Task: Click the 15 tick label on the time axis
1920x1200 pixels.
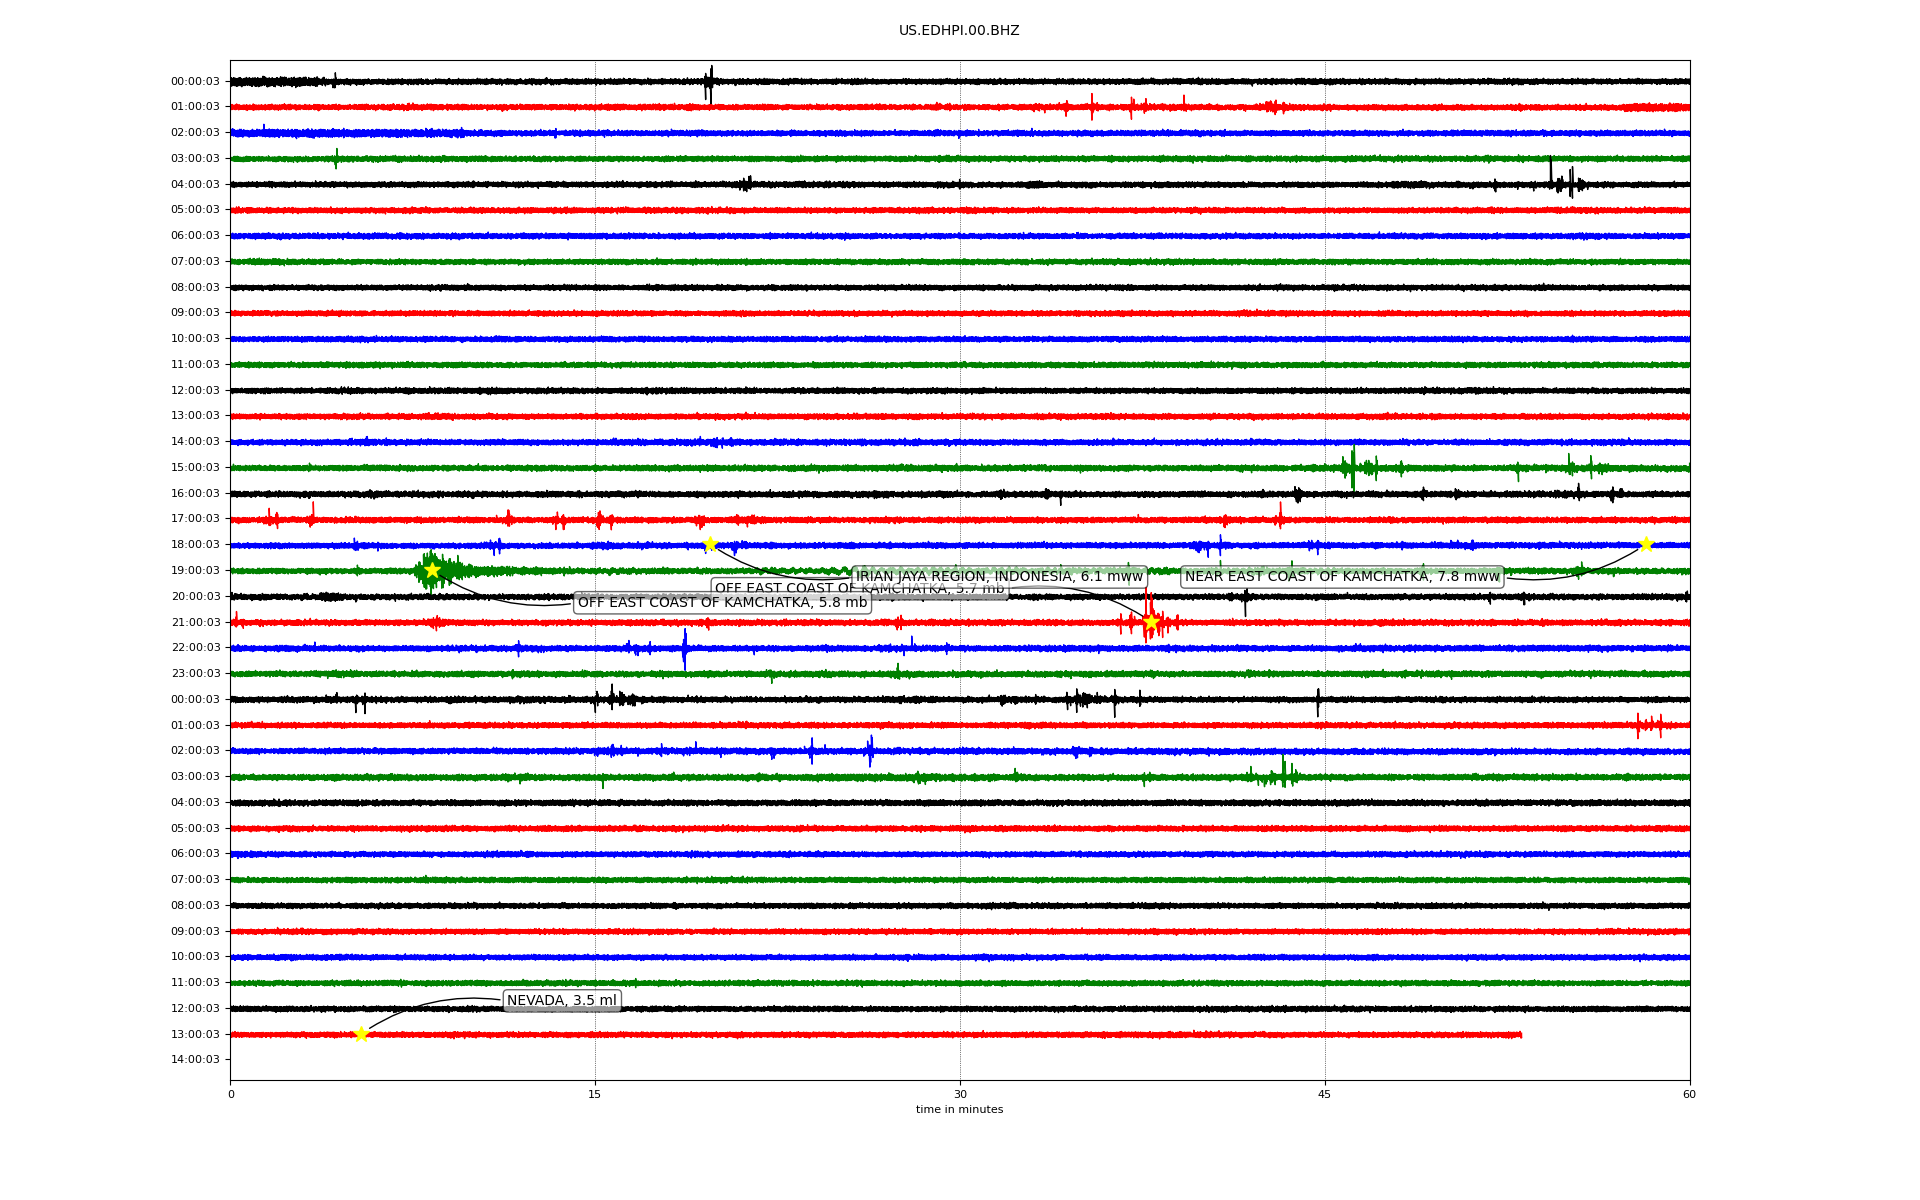Action: (595, 1094)
